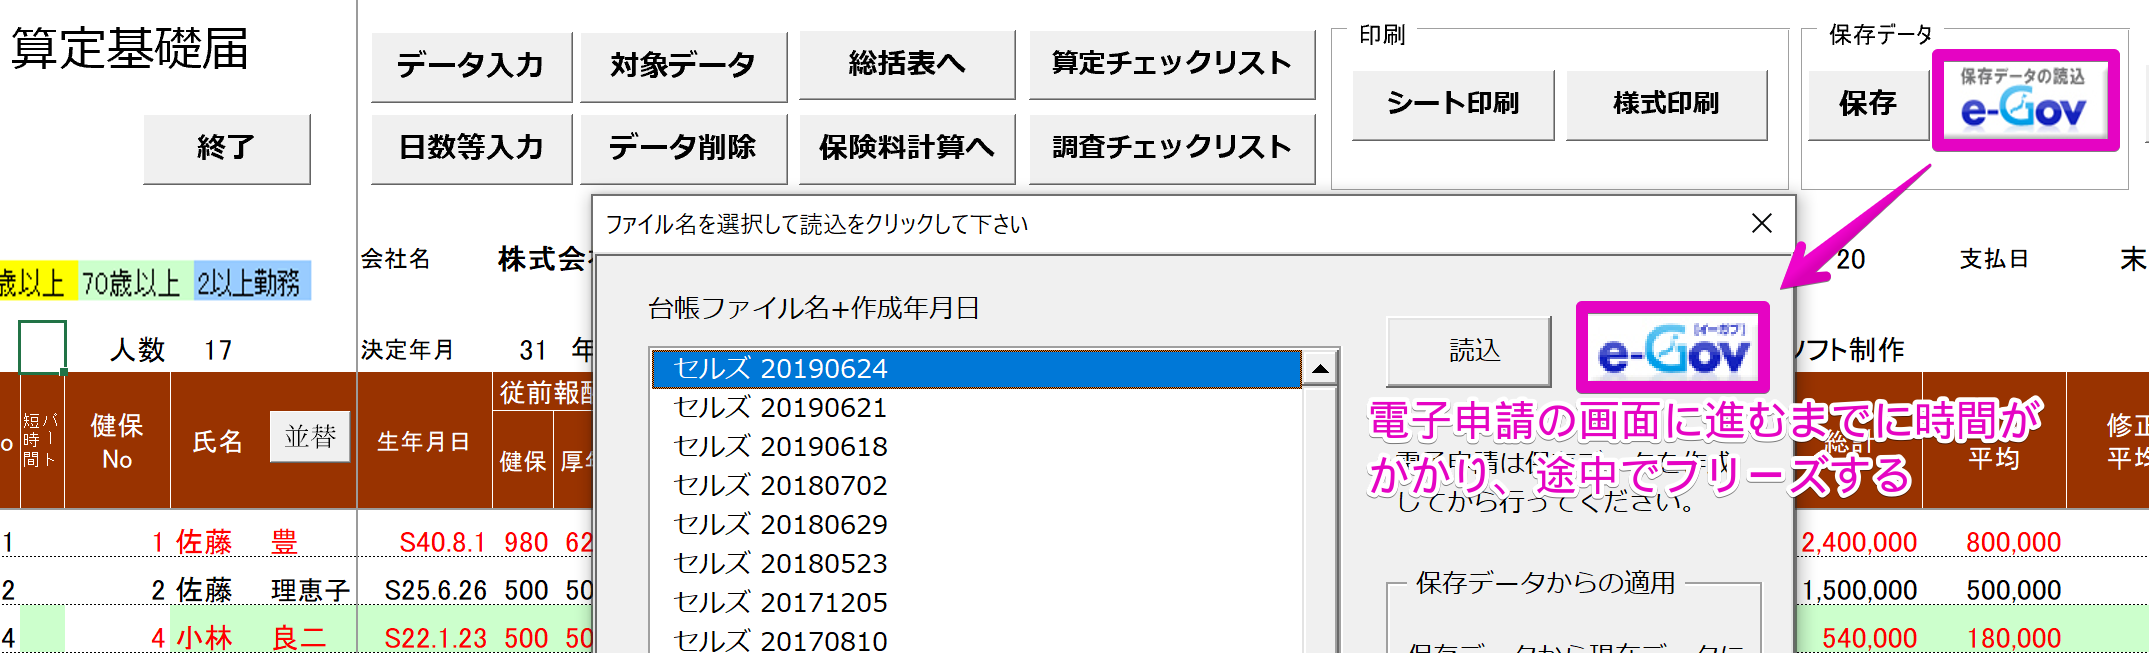The height and width of the screenshot is (653, 2149).
Task: Click 様式印刷 button
Action: coord(1666,104)
